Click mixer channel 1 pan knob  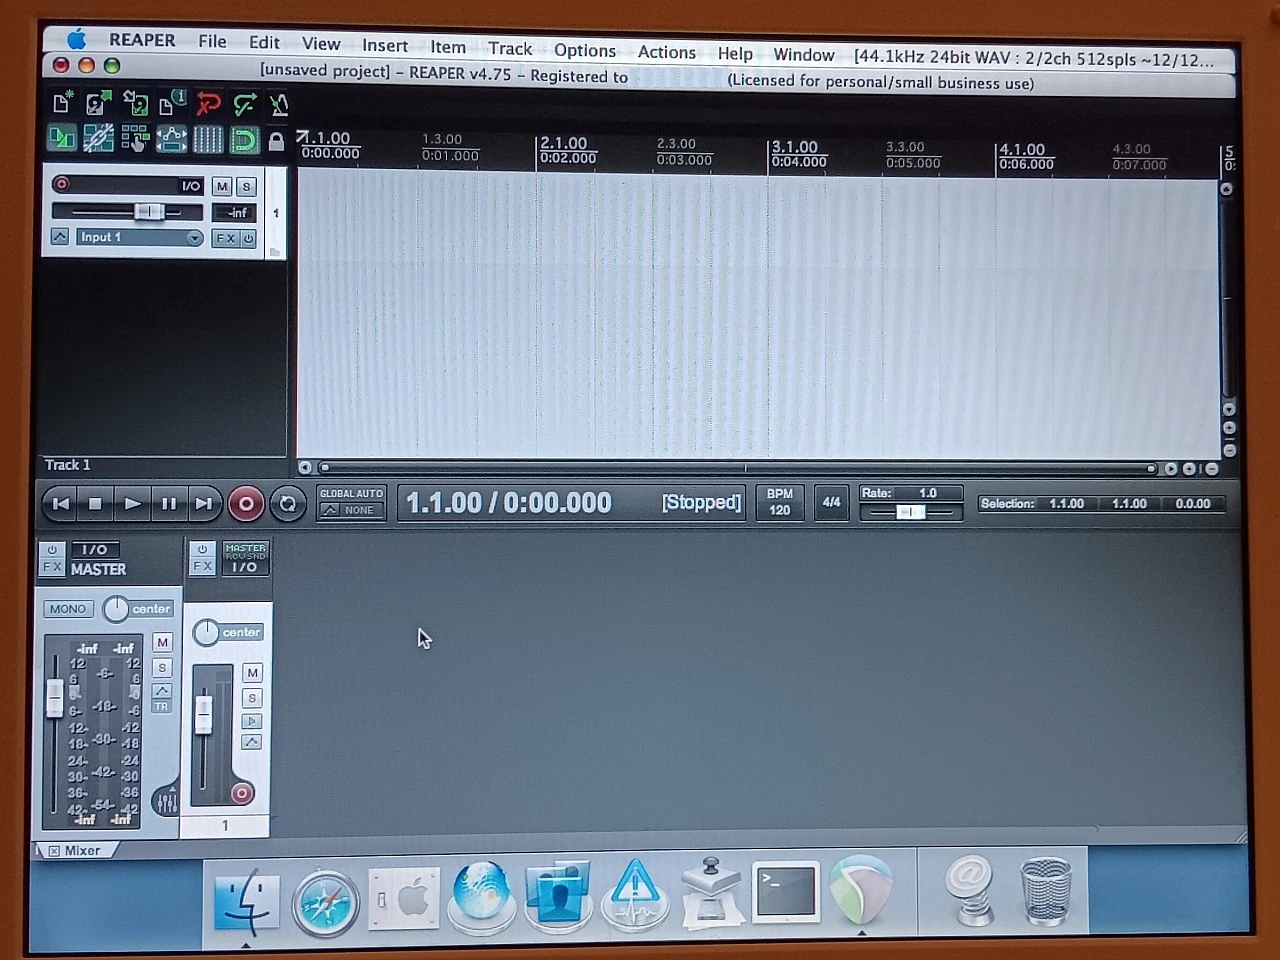(x=206, y=632)
